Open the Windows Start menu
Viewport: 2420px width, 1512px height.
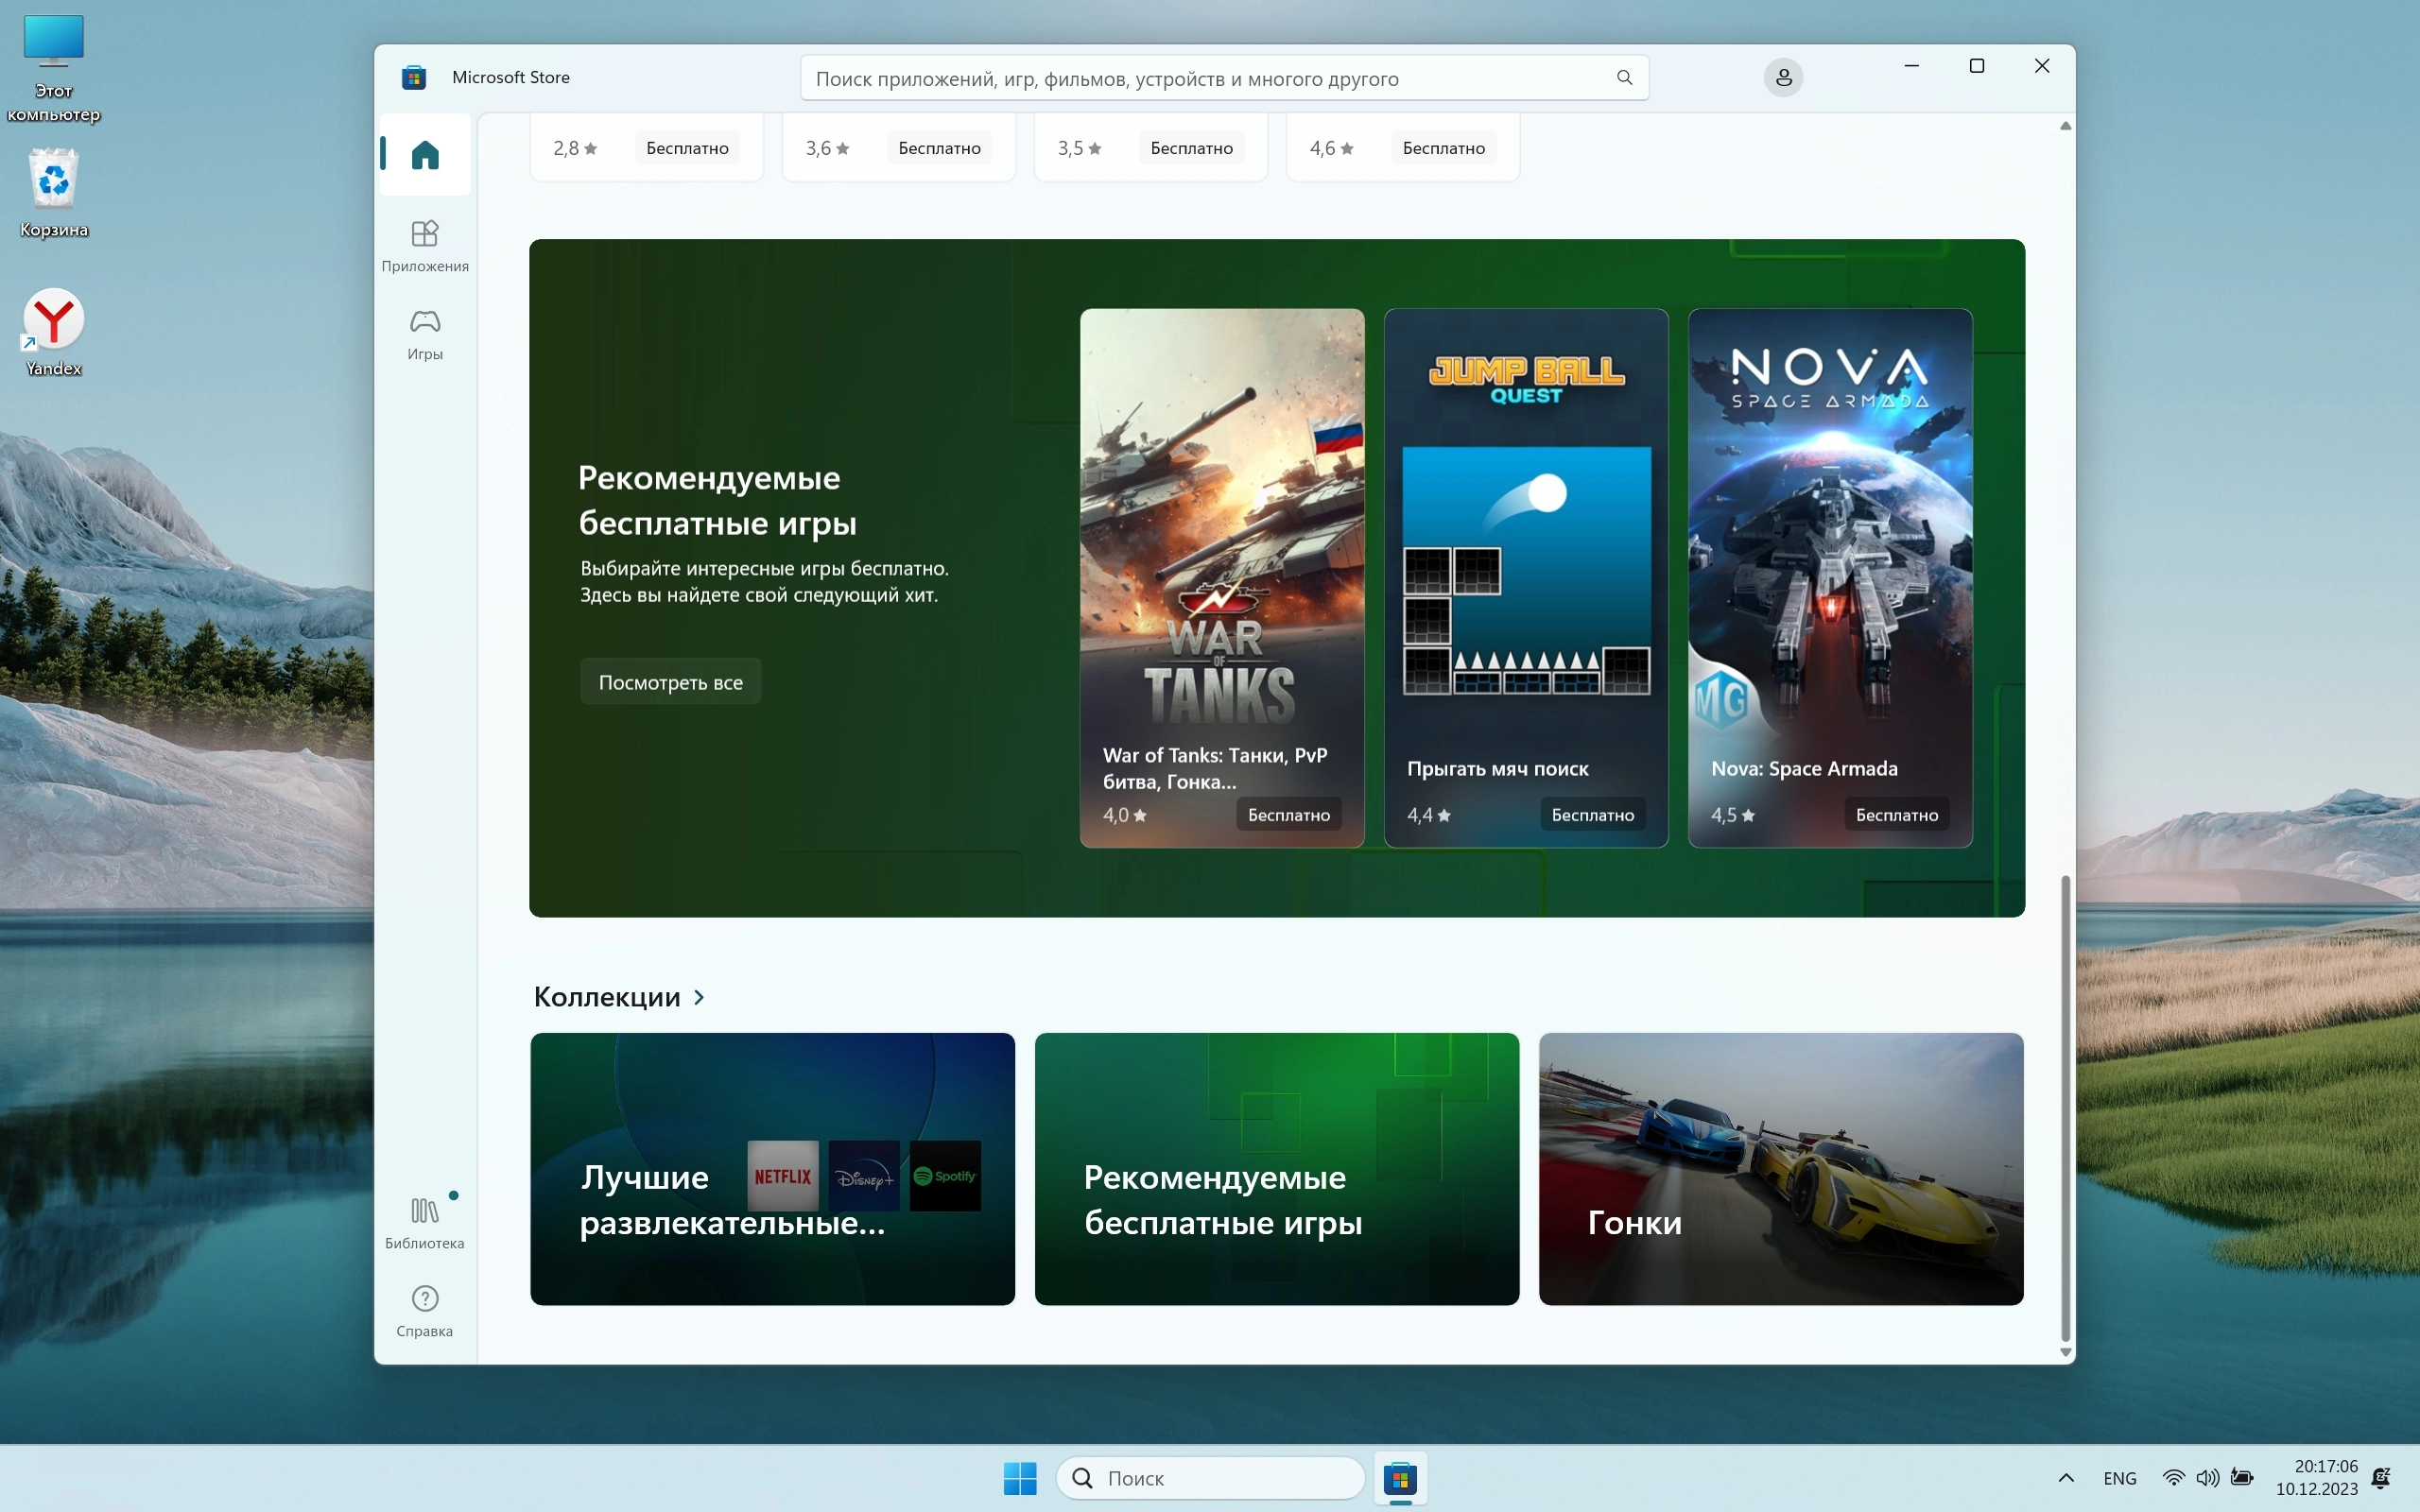click(1020, 1478)
